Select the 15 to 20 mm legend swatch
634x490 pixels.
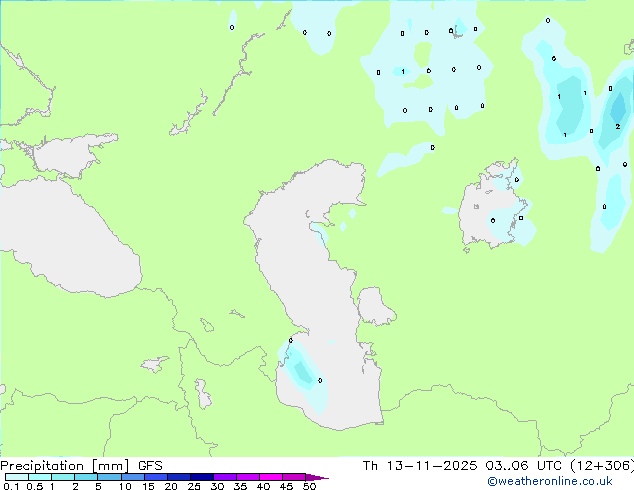(x=156, y=477)
